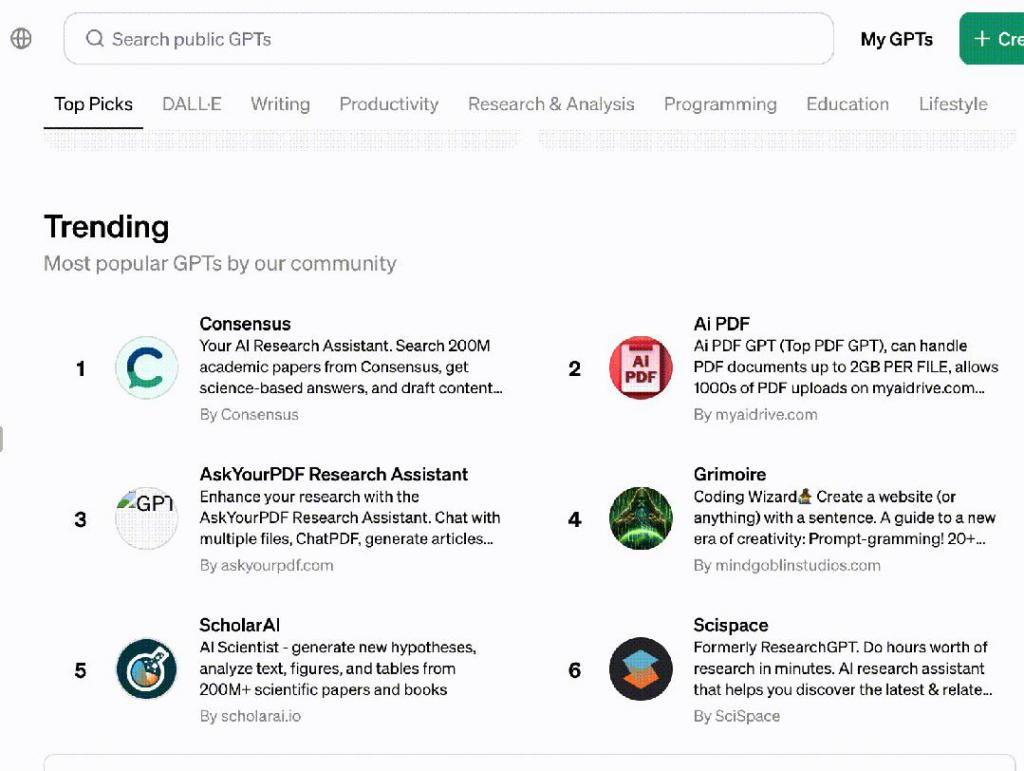This screenshot has height=771, width=1024.
Task: Click rank number 4 beside Grimoire
Action: [x=575, y=520]
